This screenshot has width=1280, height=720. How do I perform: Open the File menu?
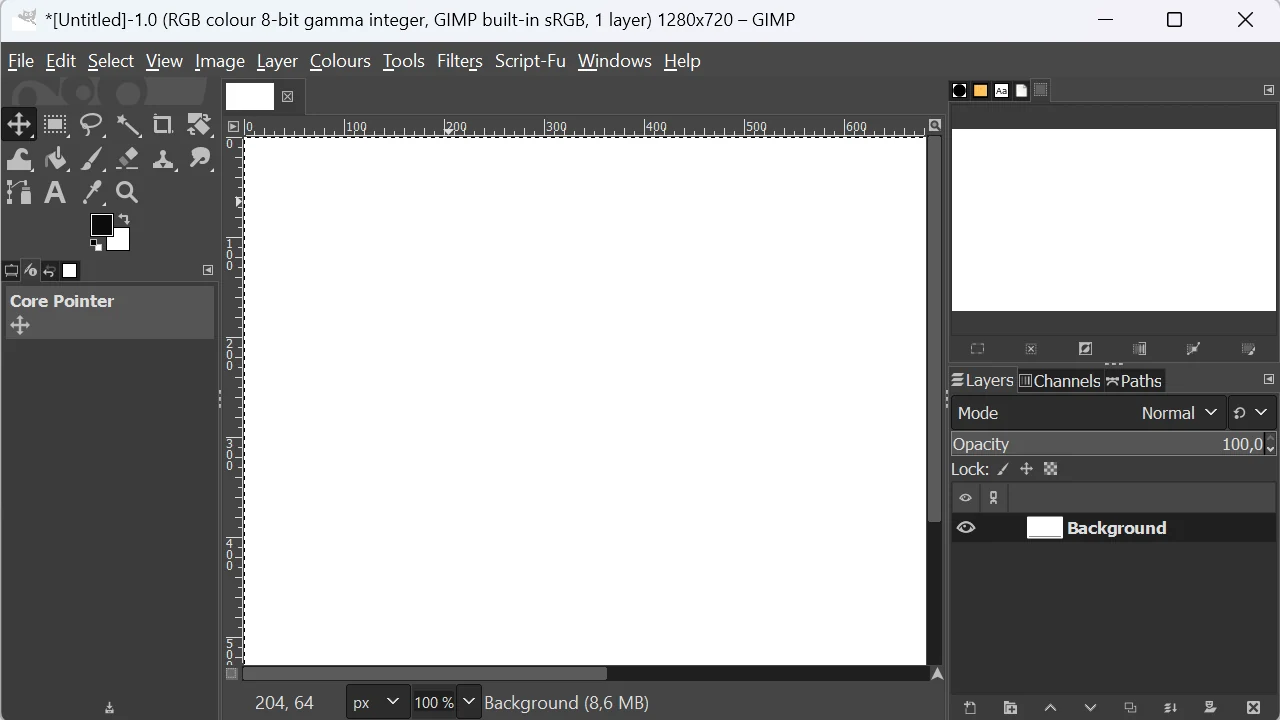coord(21,61)
